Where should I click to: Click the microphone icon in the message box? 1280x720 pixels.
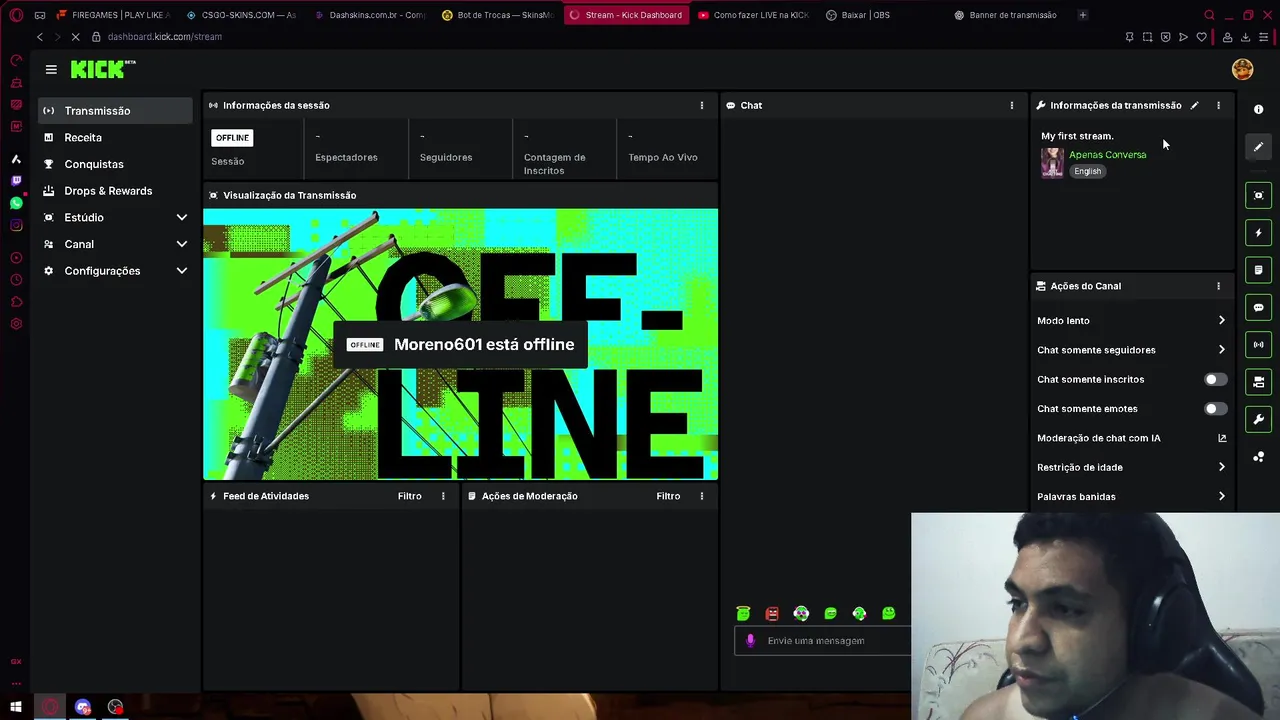751,641
